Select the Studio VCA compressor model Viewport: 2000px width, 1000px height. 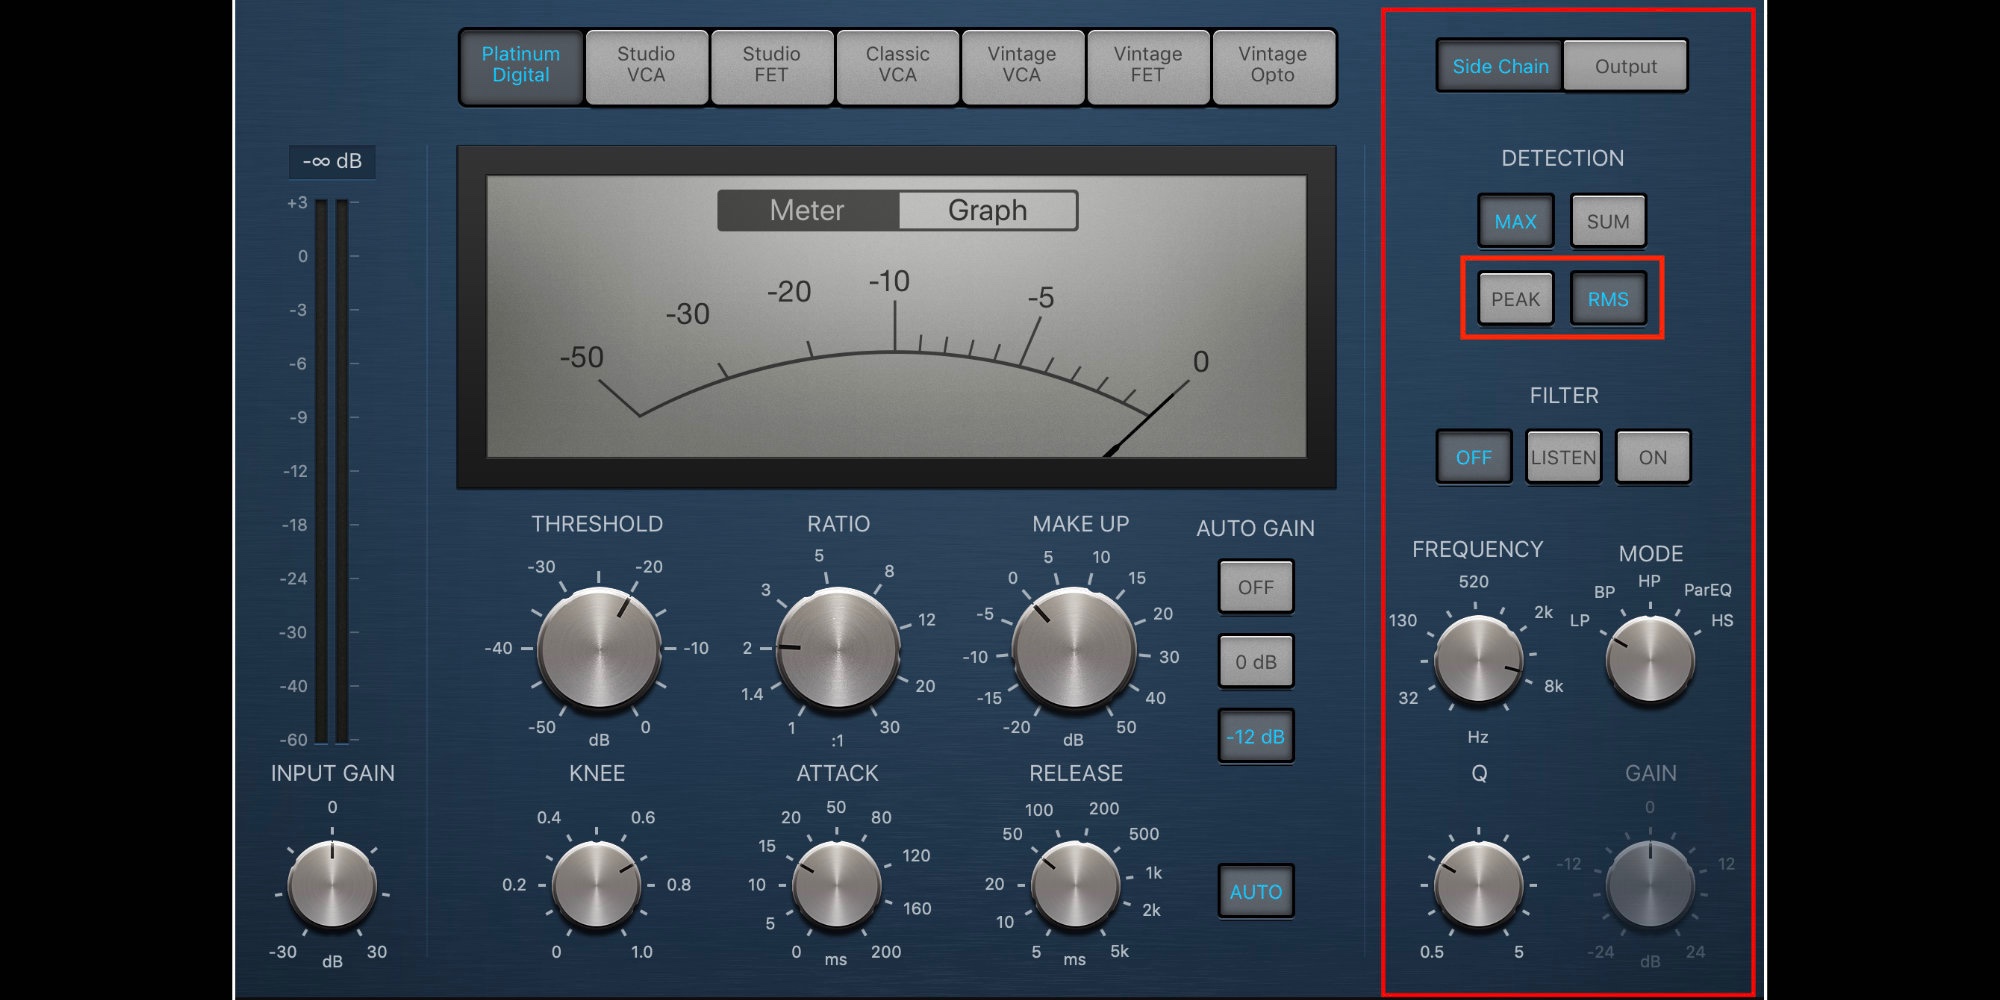point(646,66)
